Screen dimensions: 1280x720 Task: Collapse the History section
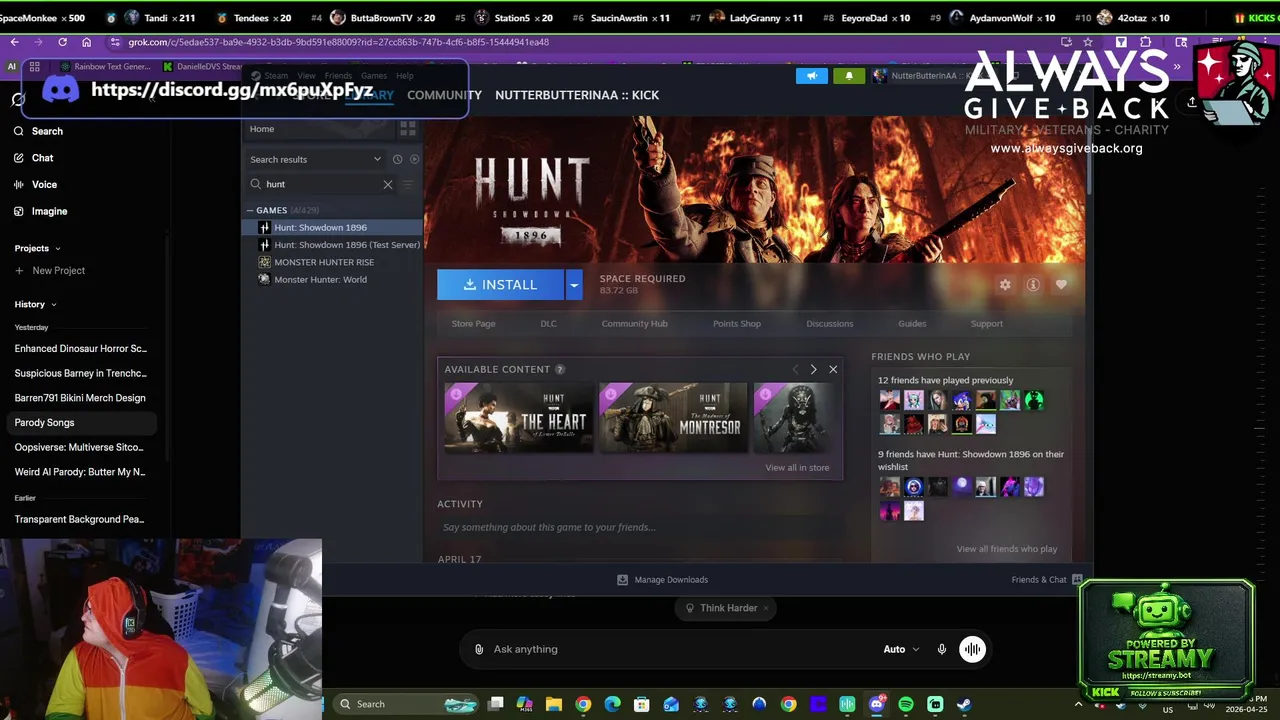[x=36, y=304]
